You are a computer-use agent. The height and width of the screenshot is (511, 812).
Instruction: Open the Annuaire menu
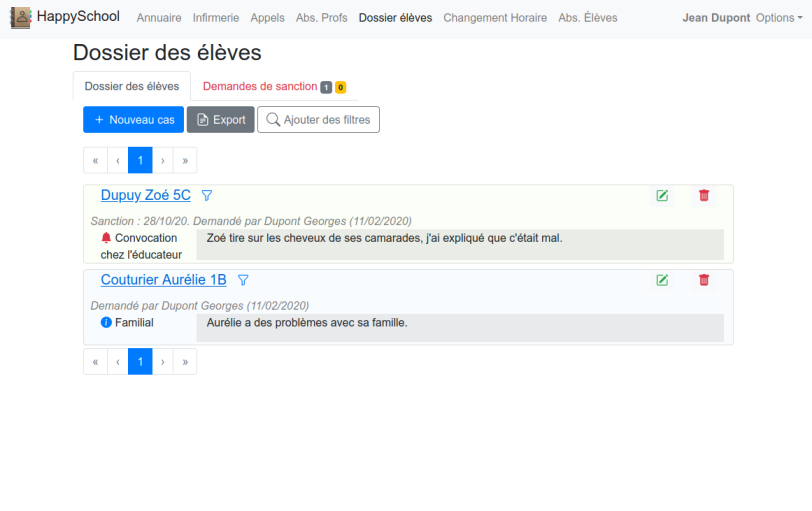click(x=159, y=18)
